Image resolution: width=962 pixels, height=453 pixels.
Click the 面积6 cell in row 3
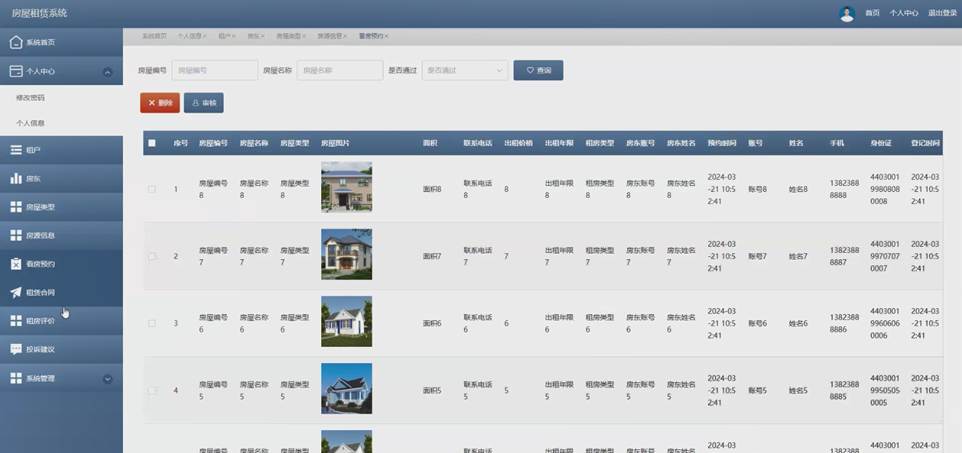[433, 323]
